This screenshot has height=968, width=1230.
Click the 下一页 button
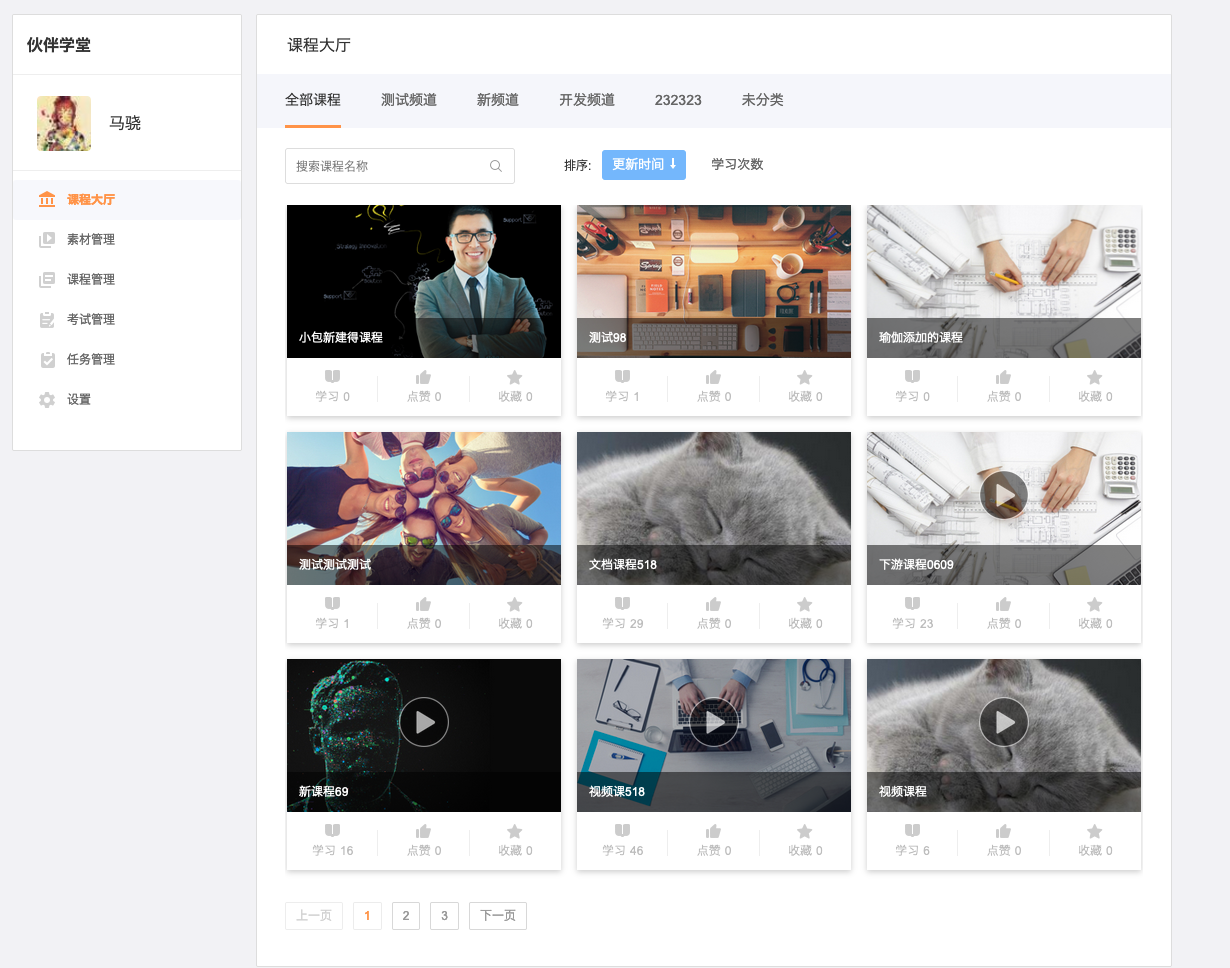498,916
